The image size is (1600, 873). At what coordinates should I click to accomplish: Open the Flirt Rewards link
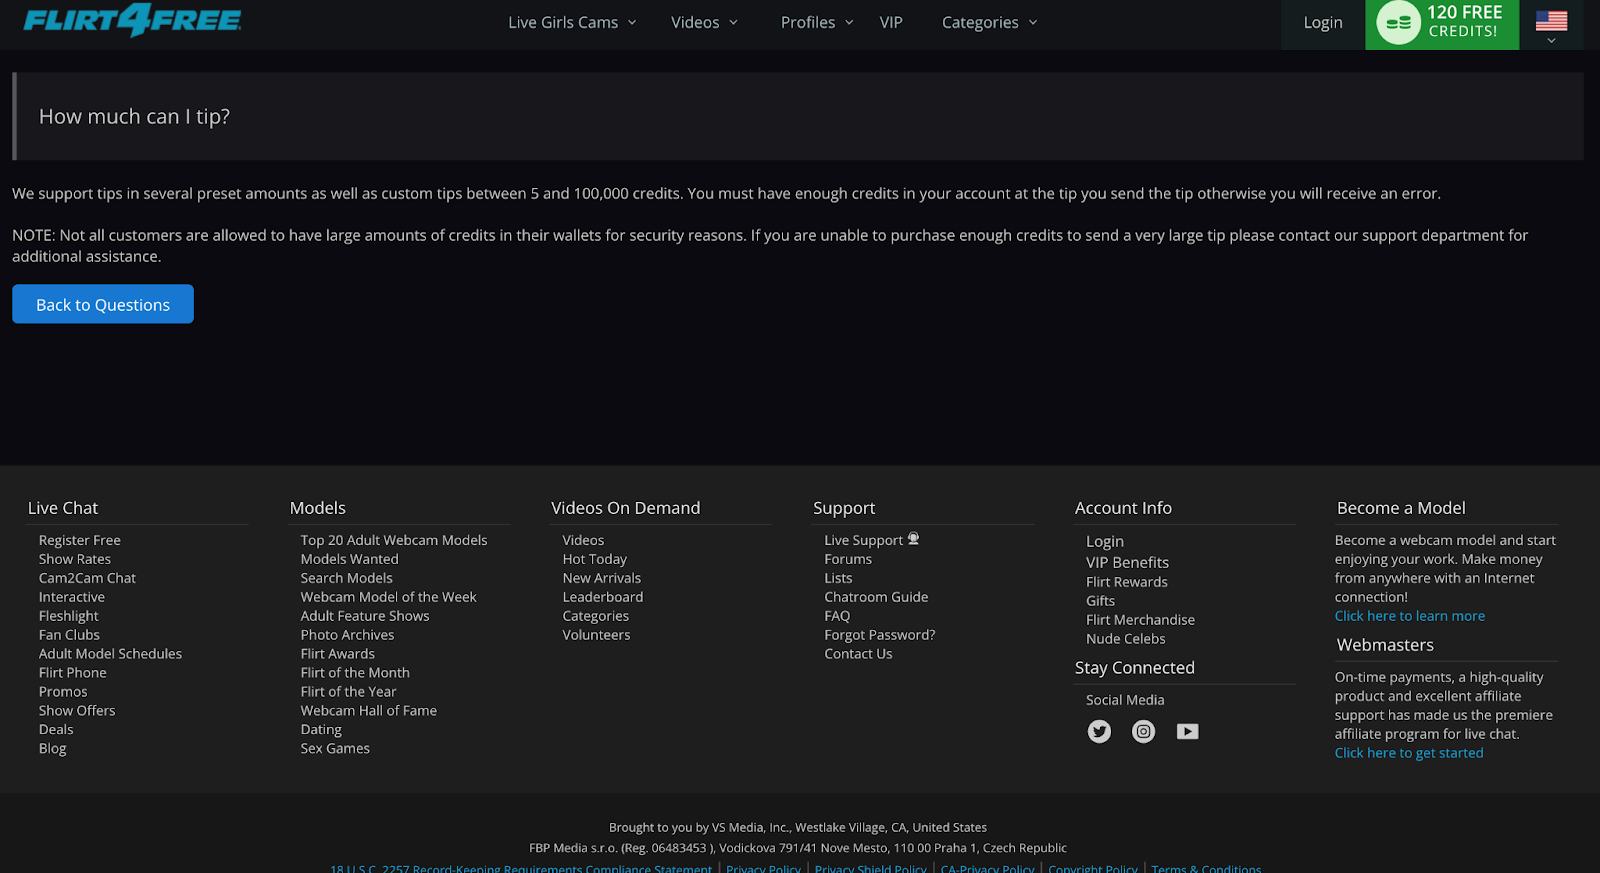pos(1127,582)
